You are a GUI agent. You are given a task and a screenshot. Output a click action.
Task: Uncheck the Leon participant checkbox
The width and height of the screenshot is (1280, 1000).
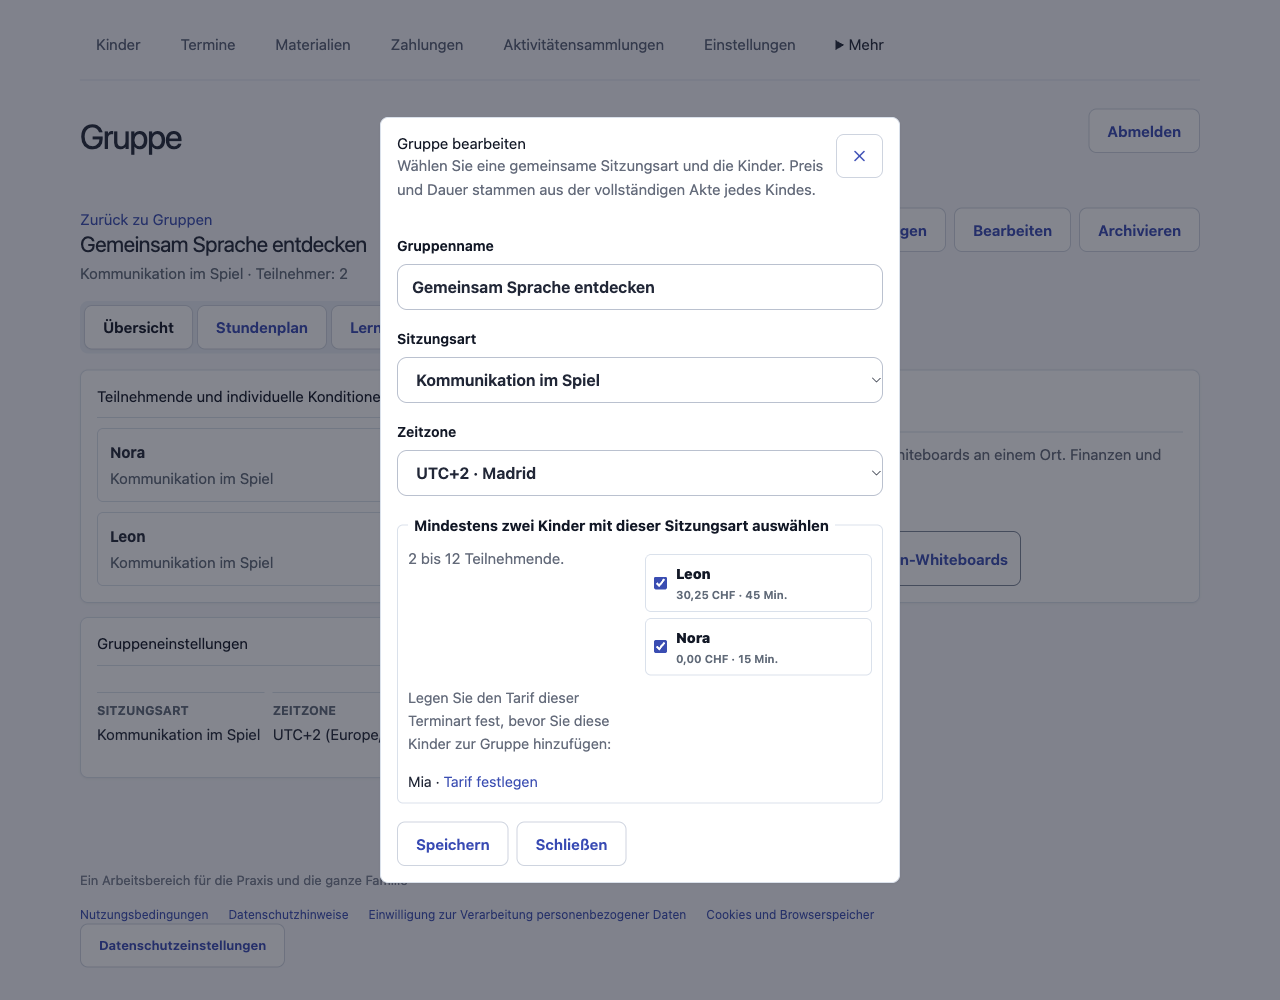(660, 583)
